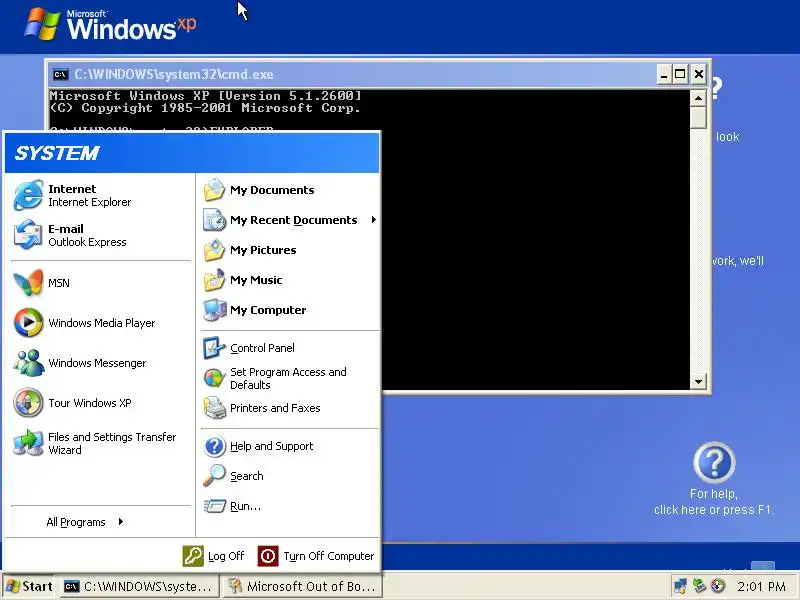Click the "Windows Media Player" label
Screen dimensions: 800x600
coord(102,323)
